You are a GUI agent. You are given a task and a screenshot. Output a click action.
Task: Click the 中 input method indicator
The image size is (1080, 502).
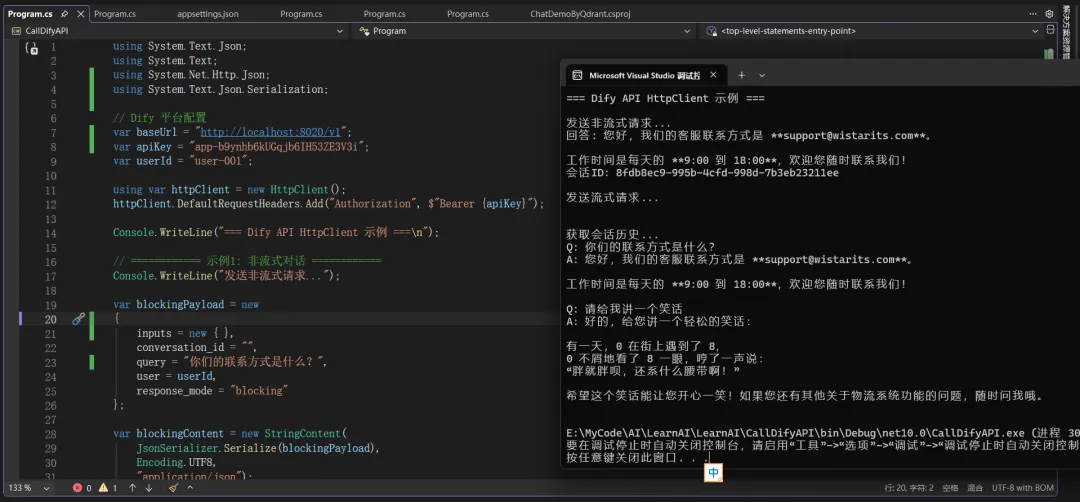click(x=714, y=472)
